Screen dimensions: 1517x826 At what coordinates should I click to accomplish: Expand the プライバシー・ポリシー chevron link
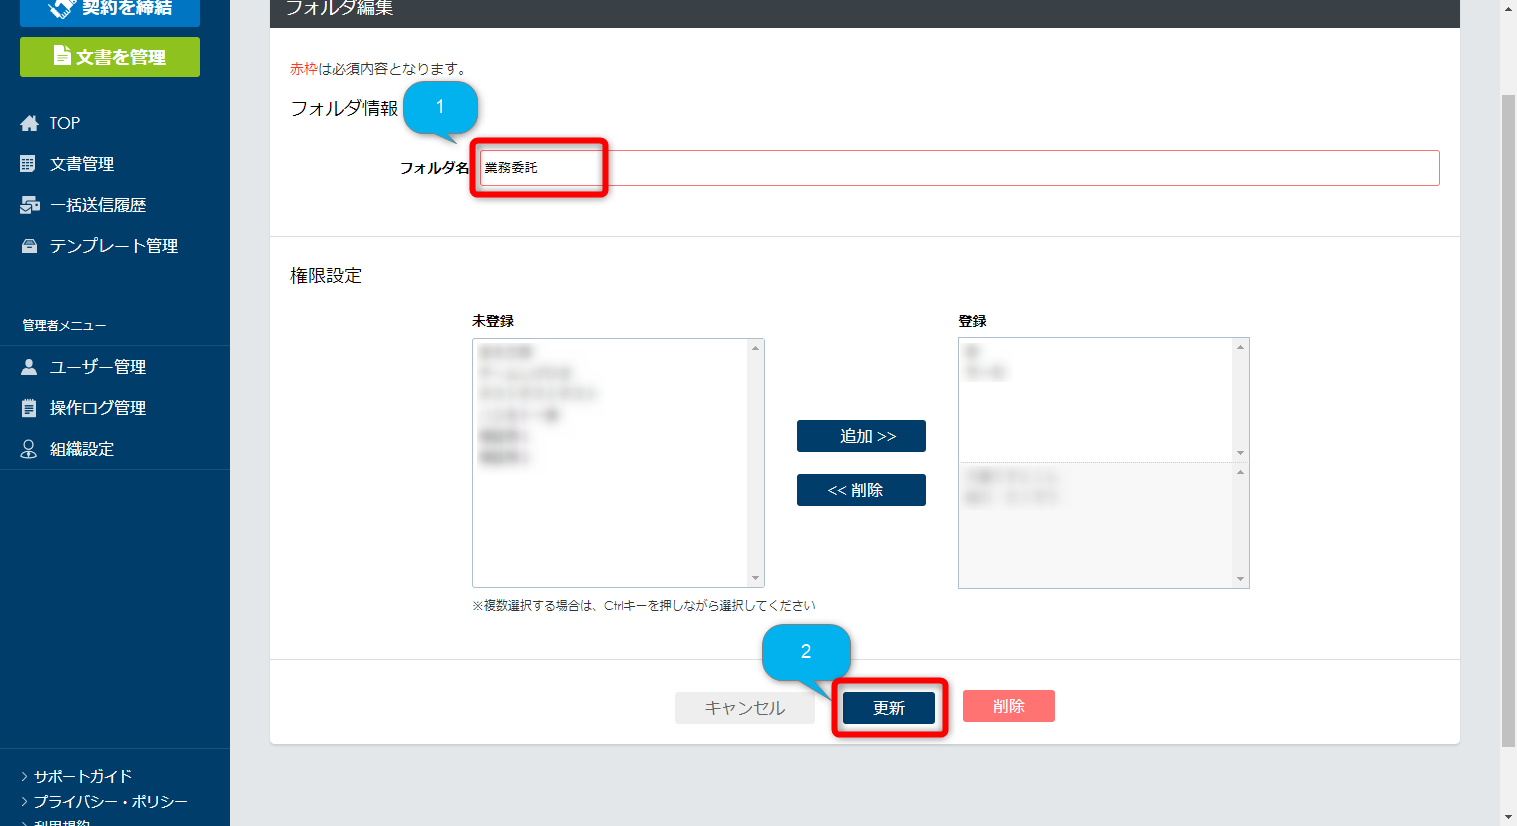pos(24,801)
